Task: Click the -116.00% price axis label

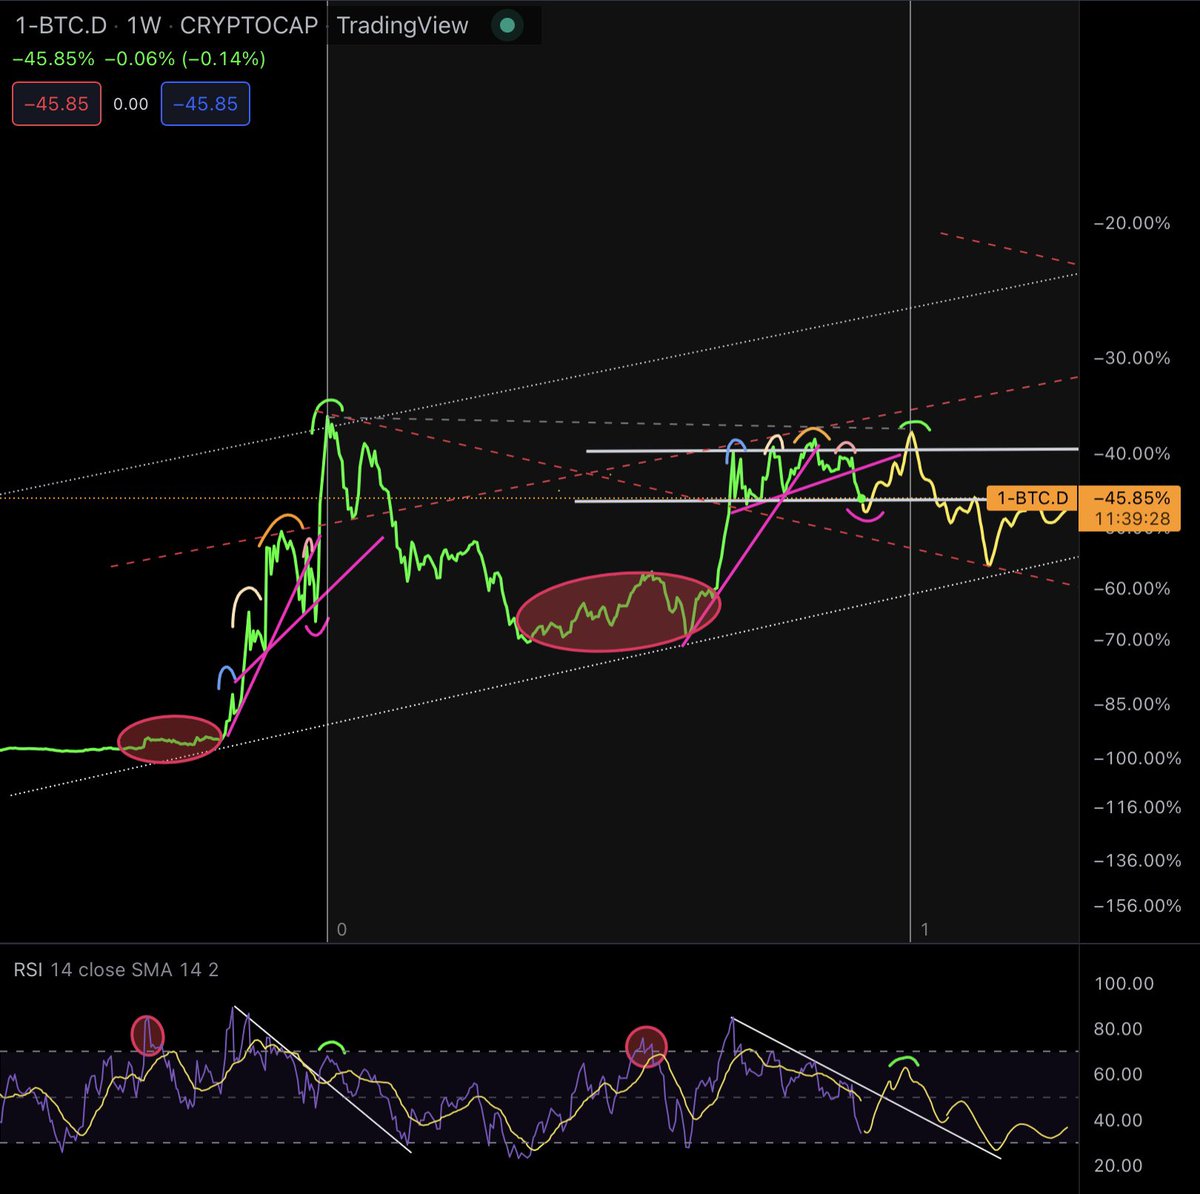Action: pyautogui.click(x=1138, y=807)
